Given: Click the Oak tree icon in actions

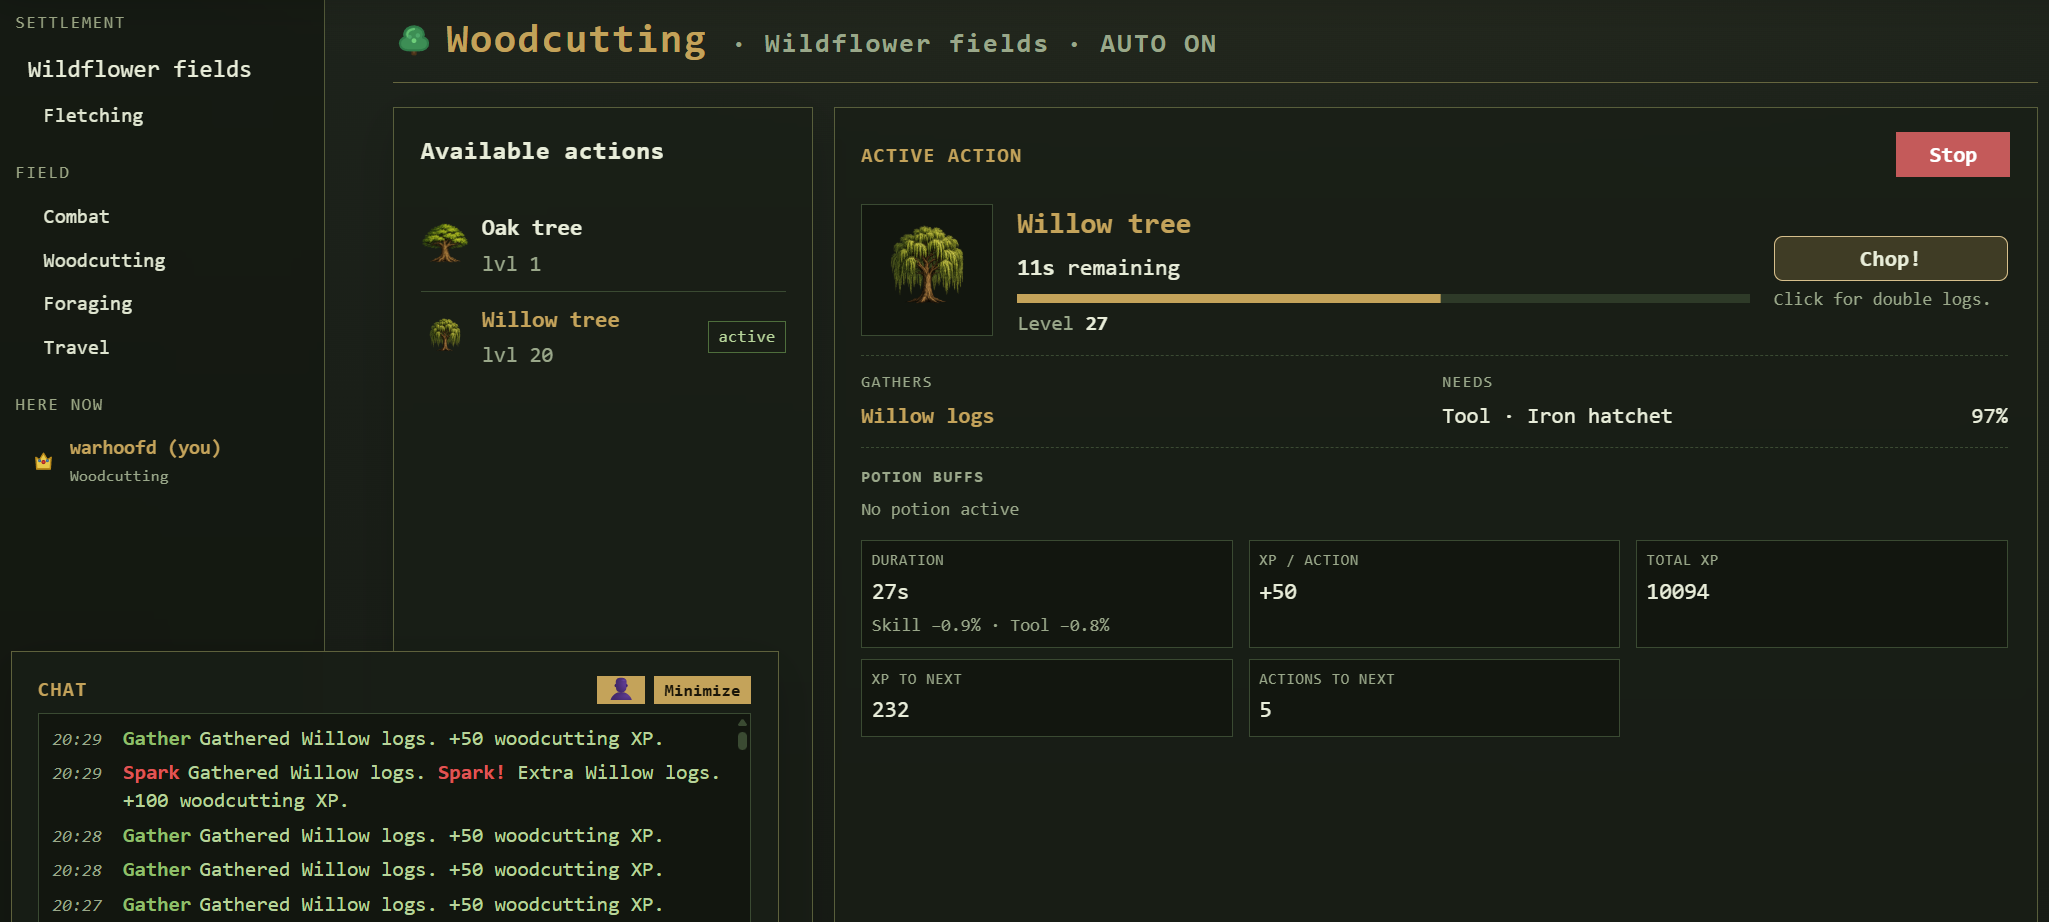Looking at the screenshot, I should tap(445, 243).
